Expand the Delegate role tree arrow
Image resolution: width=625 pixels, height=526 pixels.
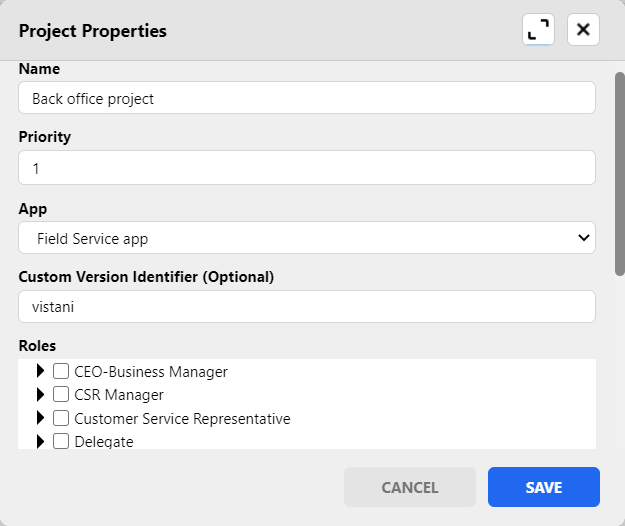pyautogui.click(x=41, y=441)
